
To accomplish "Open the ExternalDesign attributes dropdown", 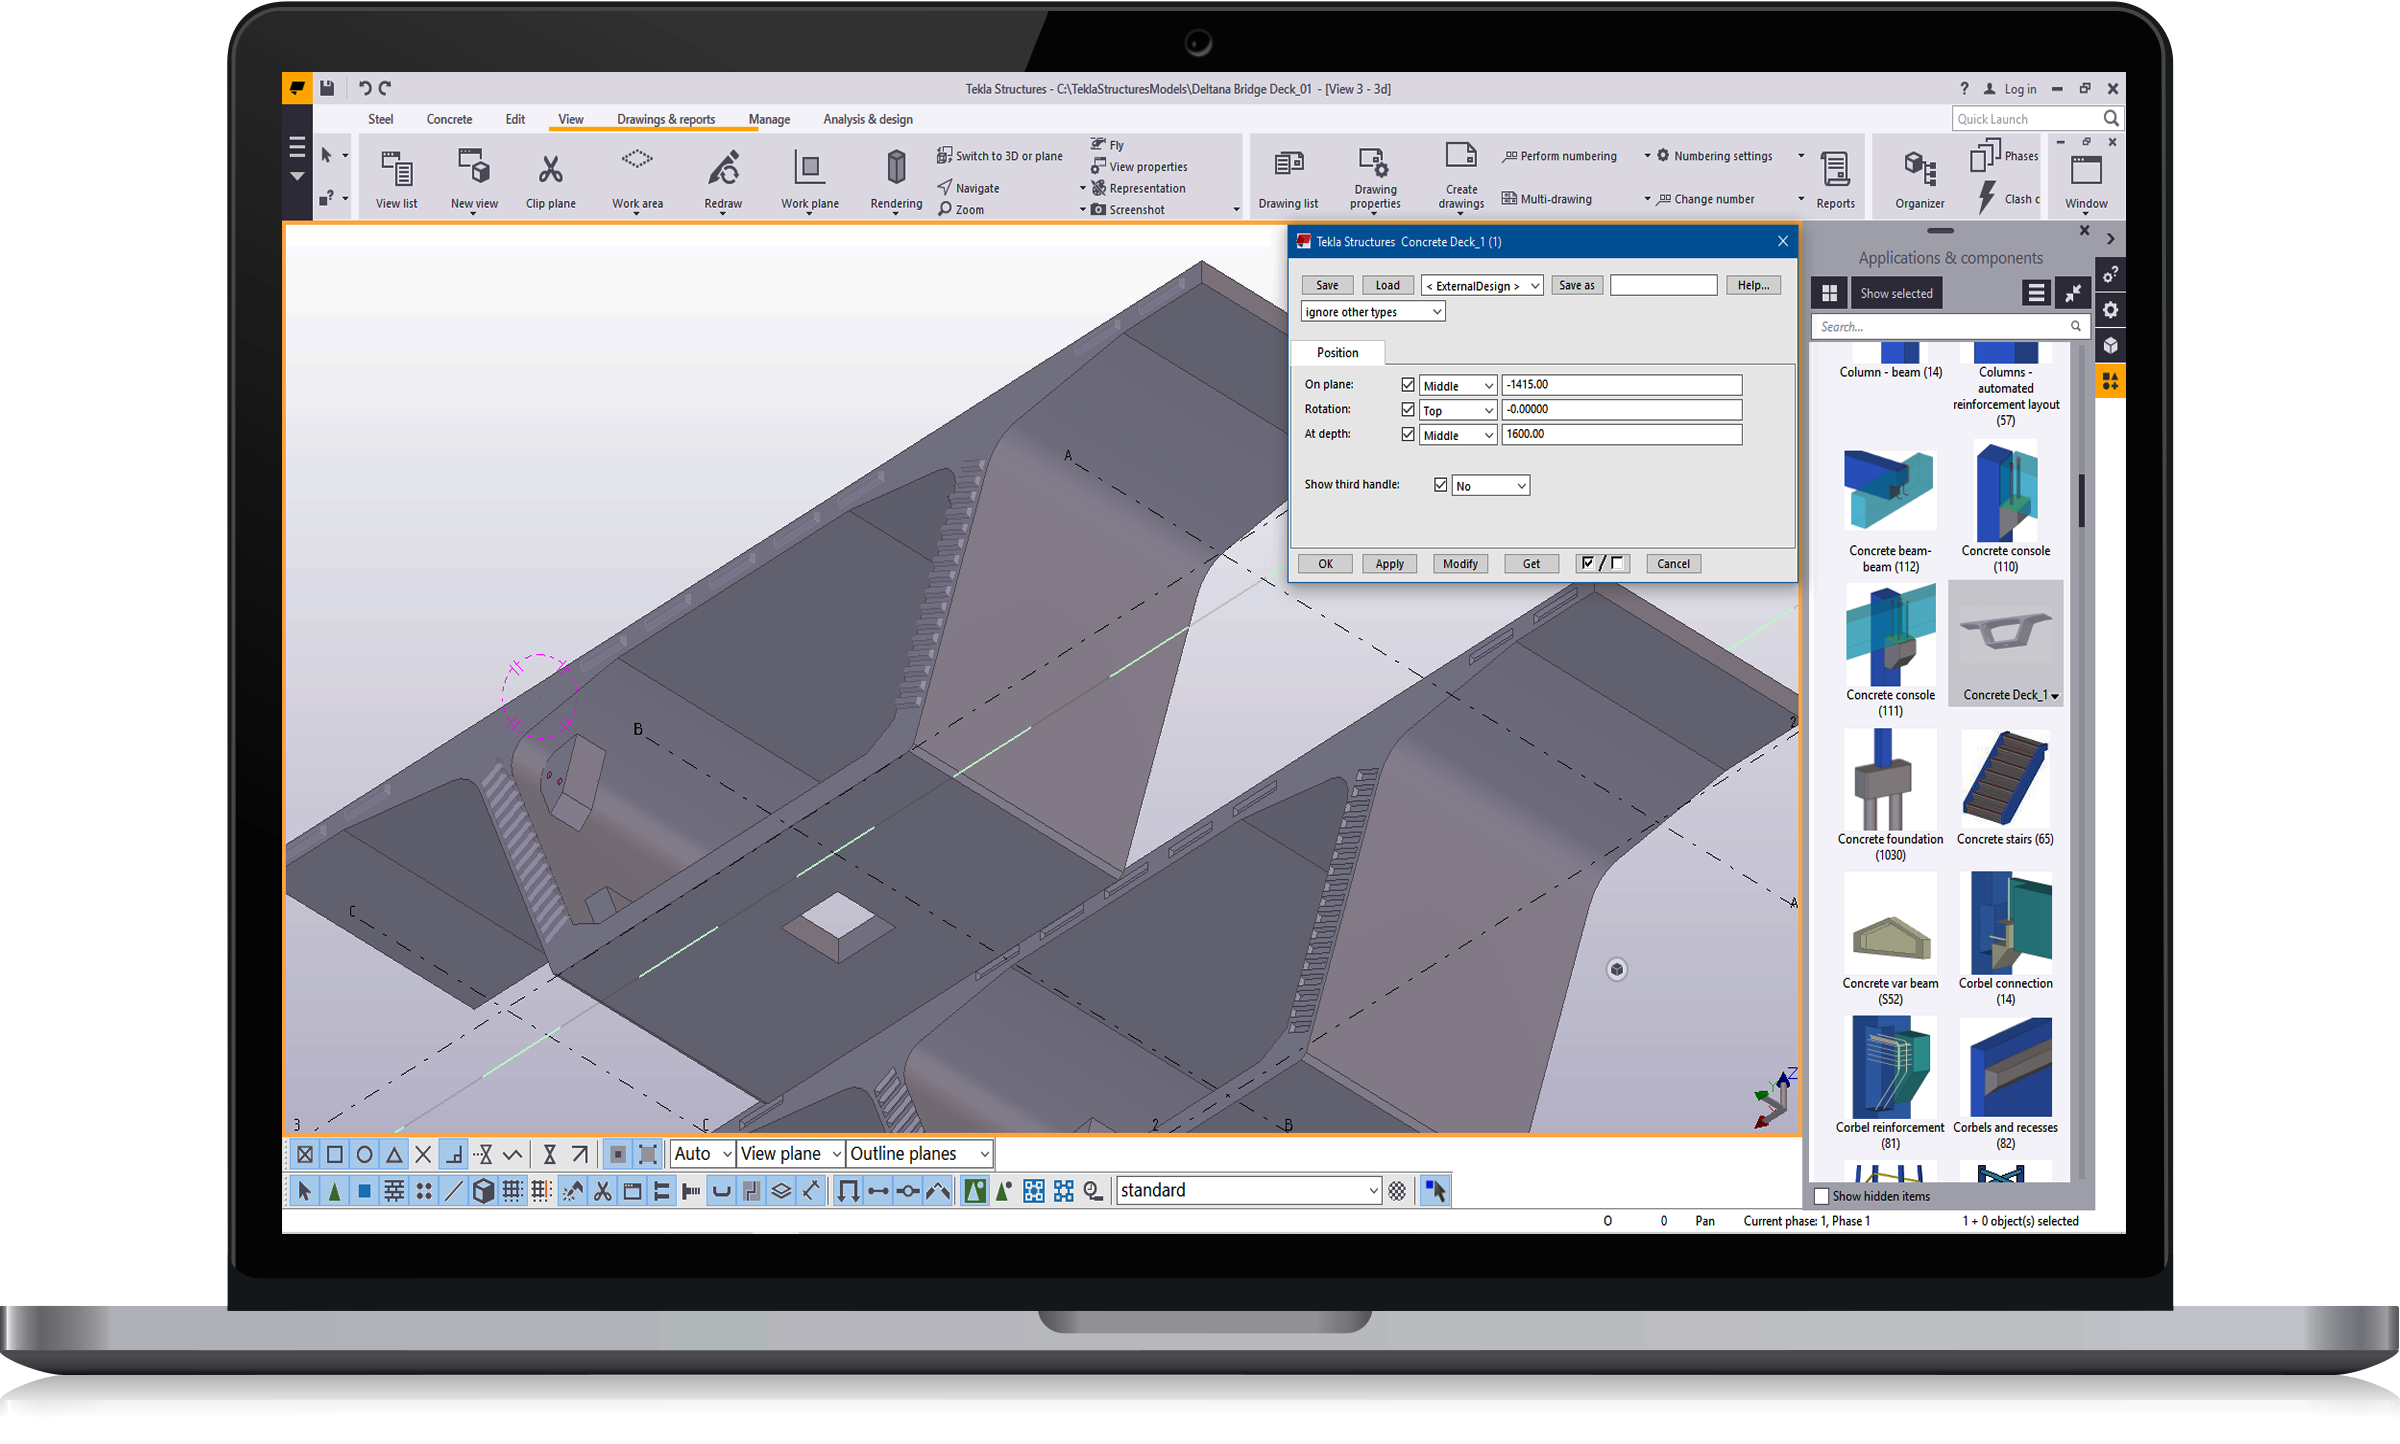I will click(1482, 286).
